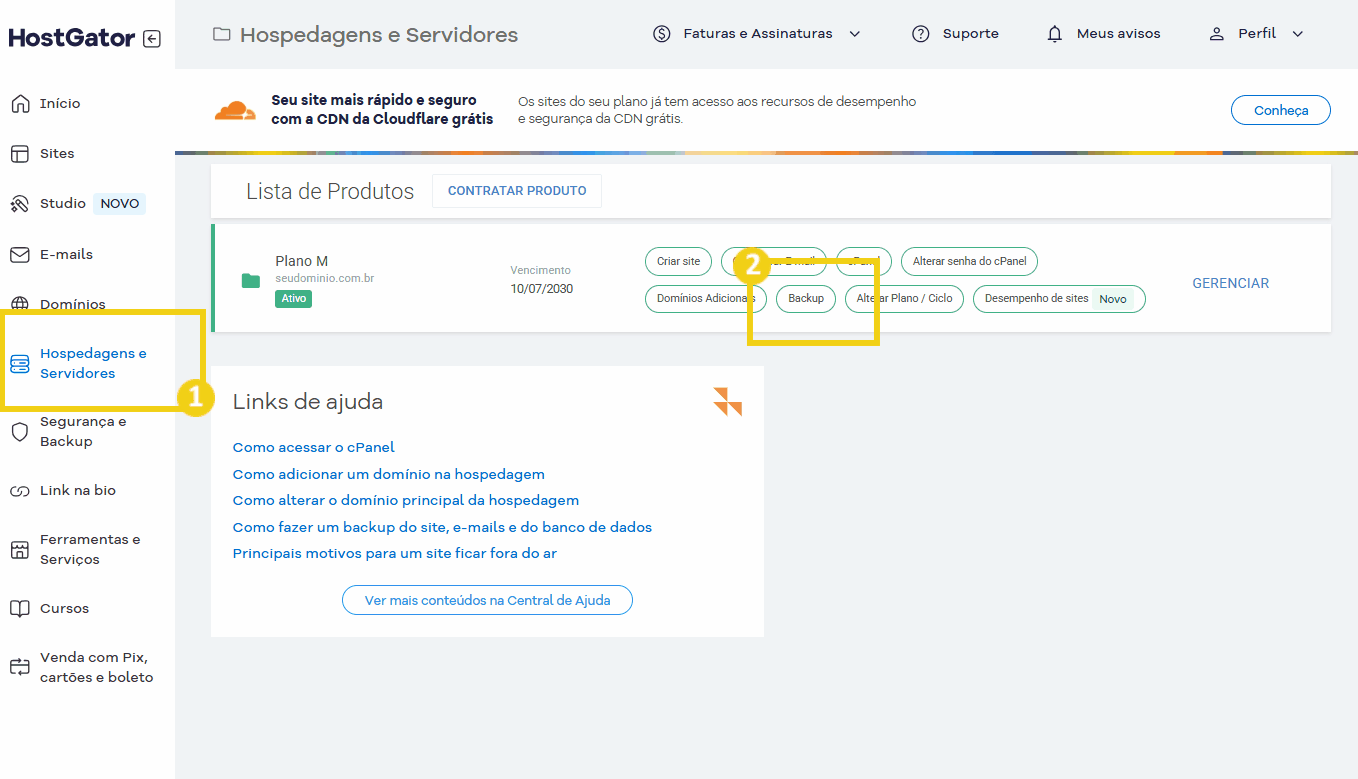Click the Meus avisos bell icon
Image resolution: width=1358 pixels, height=779 pixels.
coord(1055,34)
